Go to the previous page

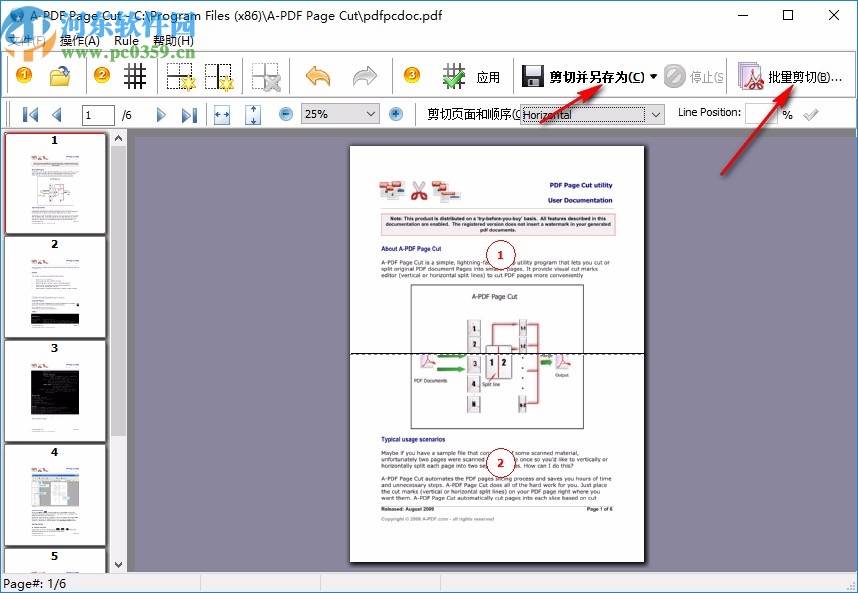[x=57, y=114]
